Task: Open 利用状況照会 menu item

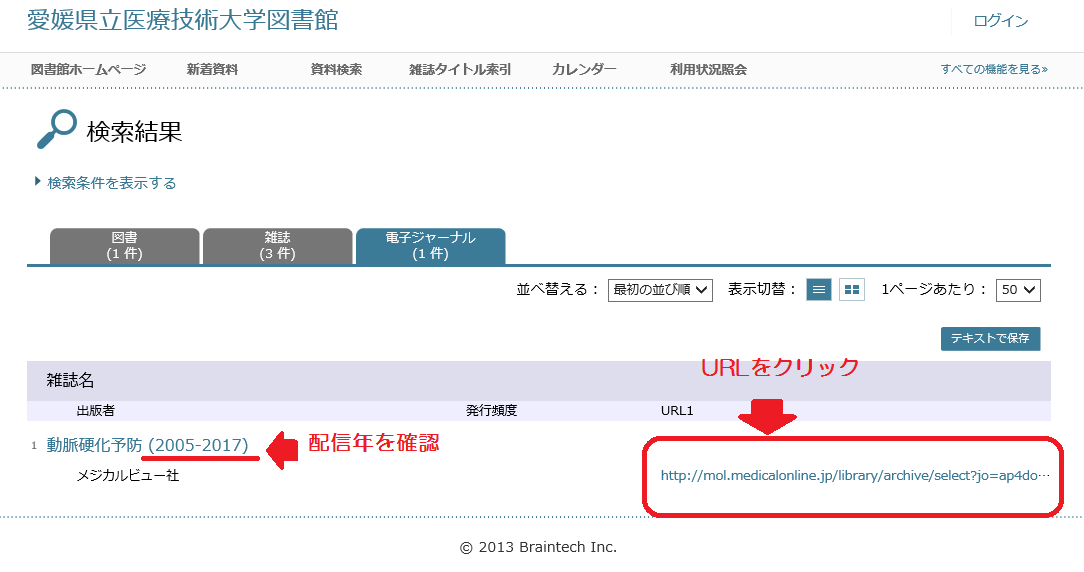Action: pyautogui.click(x=708, y=69)
